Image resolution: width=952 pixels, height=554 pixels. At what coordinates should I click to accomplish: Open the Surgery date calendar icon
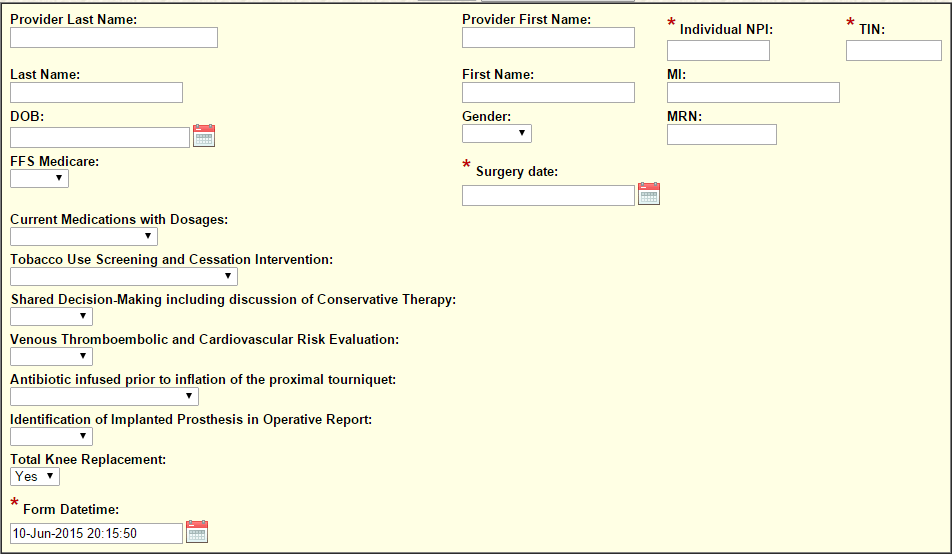[x=649, y=194]
